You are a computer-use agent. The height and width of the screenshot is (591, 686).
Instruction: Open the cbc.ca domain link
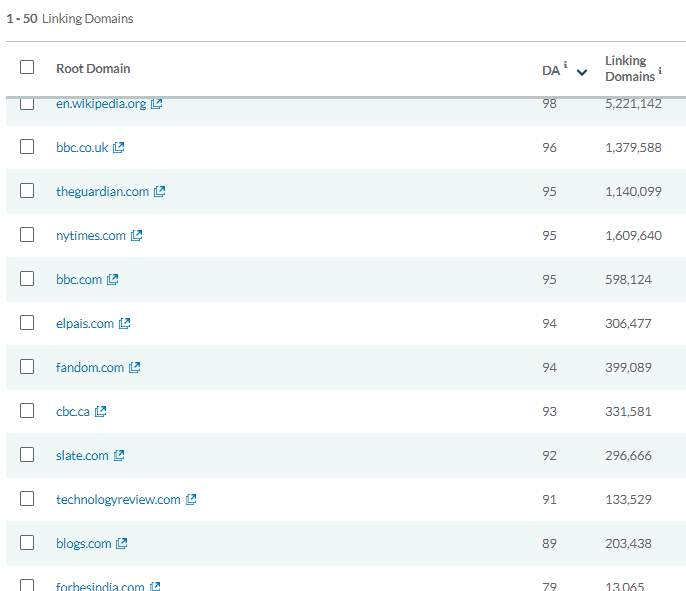point(73,411)
